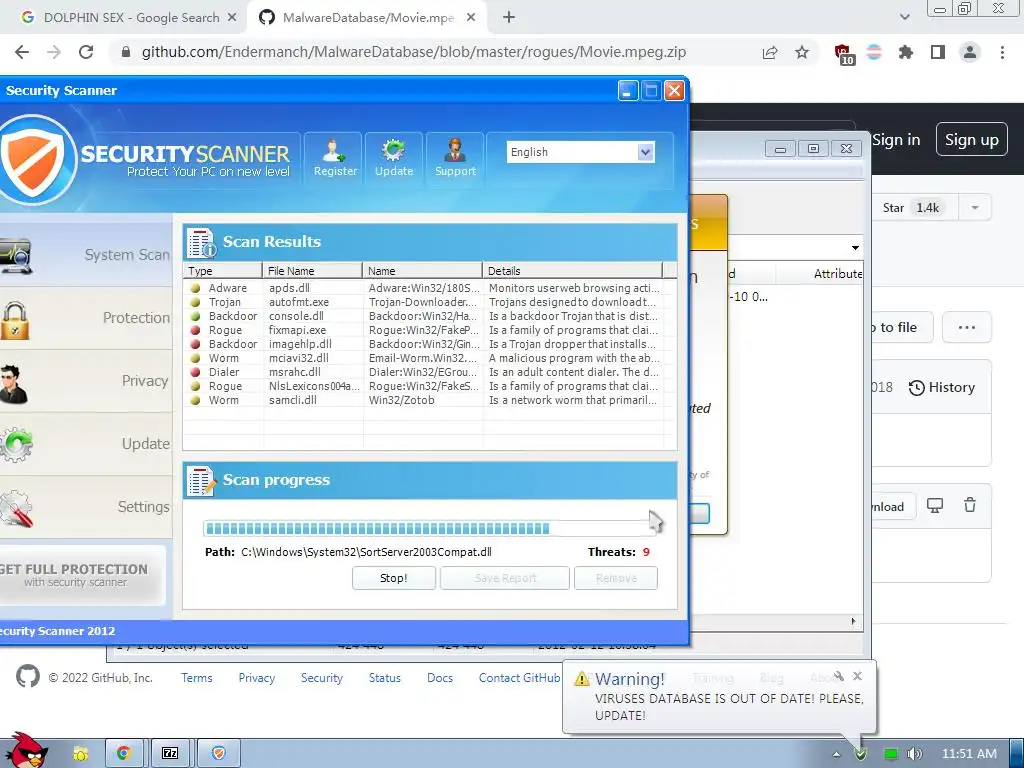Viewport: 1024px width, 768px height.
Task: Reload the GitHub page
Action: tap(86, 52)
